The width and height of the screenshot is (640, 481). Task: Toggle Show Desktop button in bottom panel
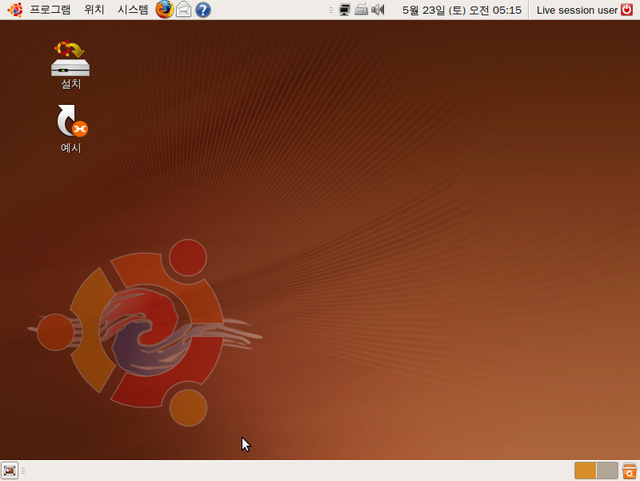point(10,470)
